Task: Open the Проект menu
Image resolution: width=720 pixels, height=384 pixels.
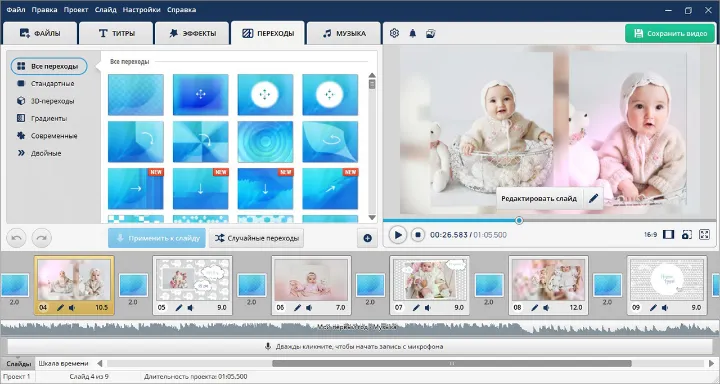Action: point(76,9)
